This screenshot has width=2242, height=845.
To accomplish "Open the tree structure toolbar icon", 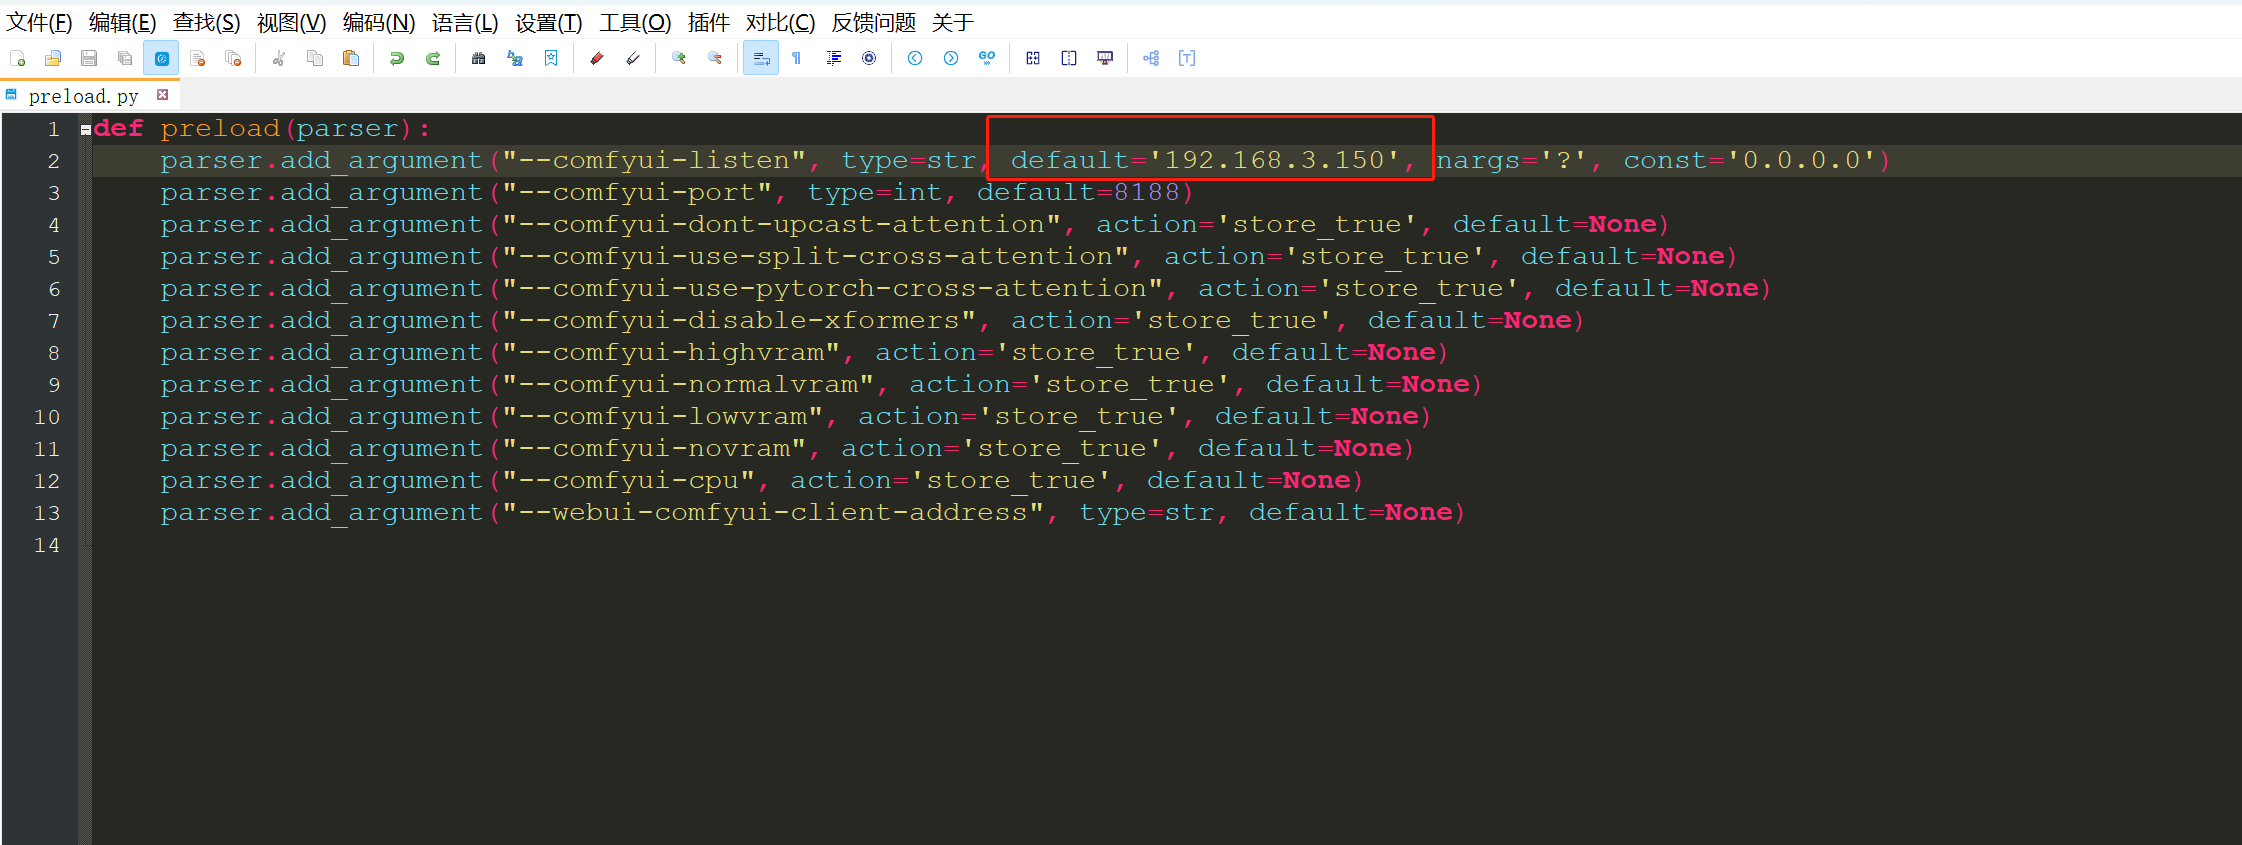I will tap(1151, 58).
